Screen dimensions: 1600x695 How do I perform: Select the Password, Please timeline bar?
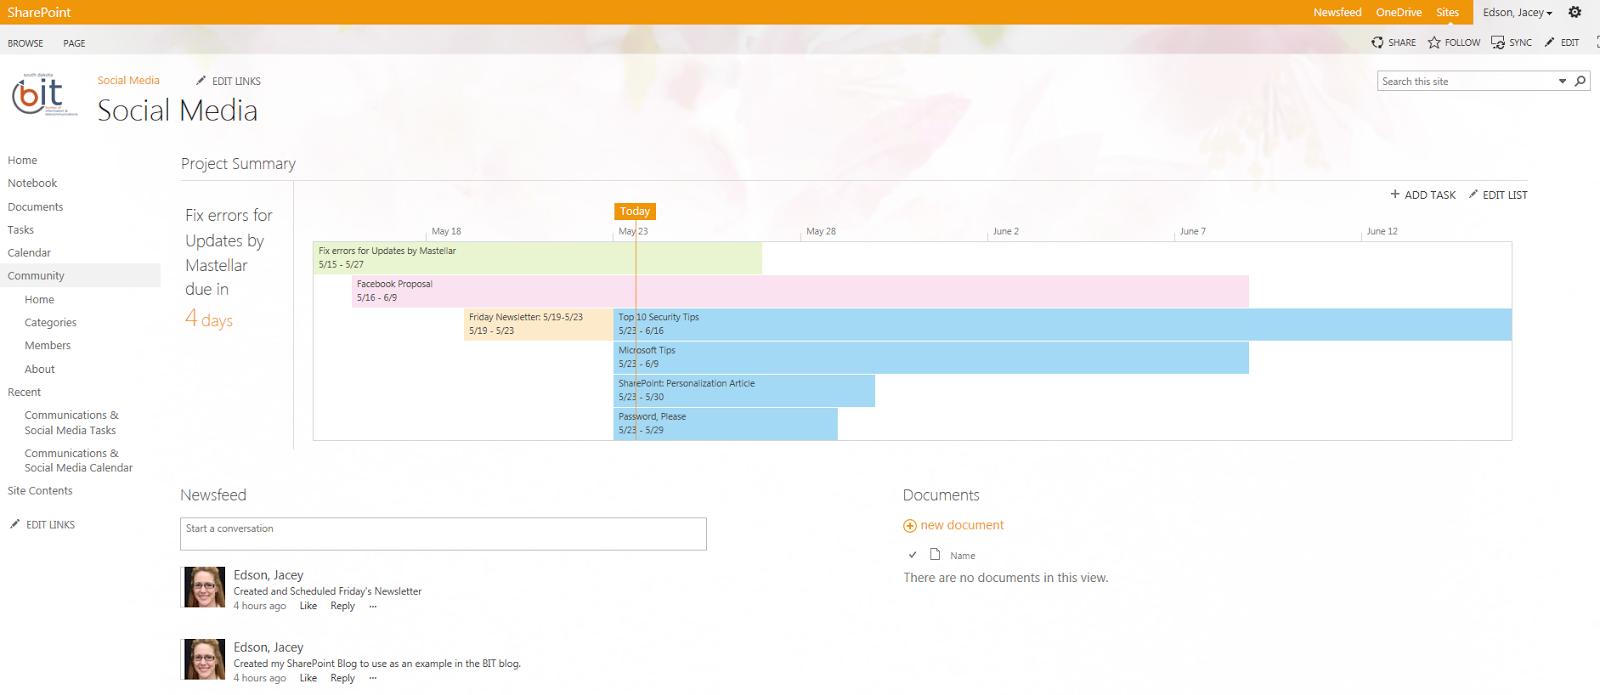click(x=725, y=423)
